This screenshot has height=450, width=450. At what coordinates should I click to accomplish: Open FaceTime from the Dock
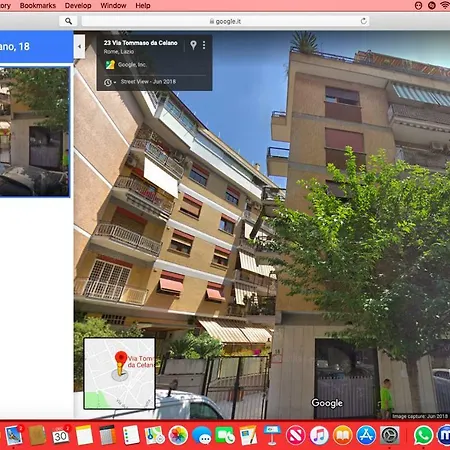coord(225,436)
